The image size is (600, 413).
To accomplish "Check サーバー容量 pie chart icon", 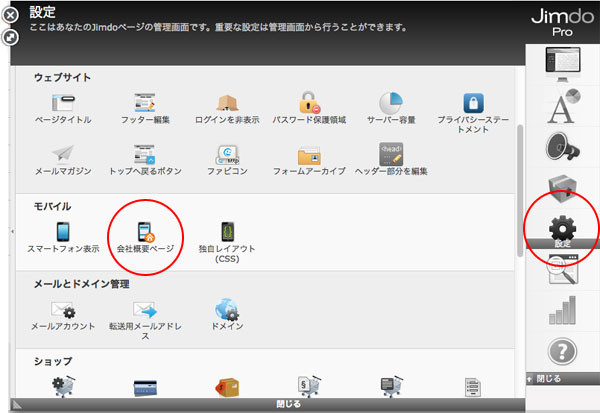I will [391, 103].
